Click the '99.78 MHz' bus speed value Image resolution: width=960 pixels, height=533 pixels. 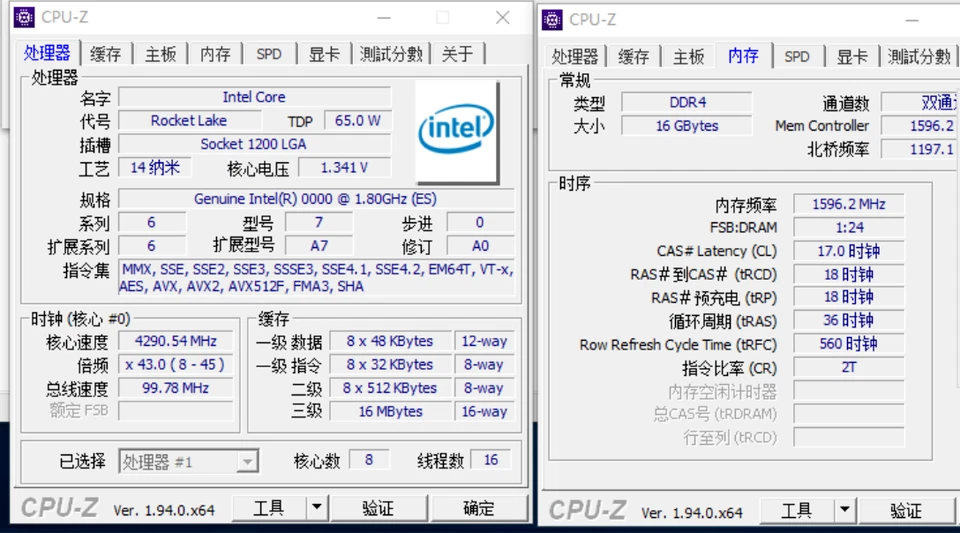(176, 388)
